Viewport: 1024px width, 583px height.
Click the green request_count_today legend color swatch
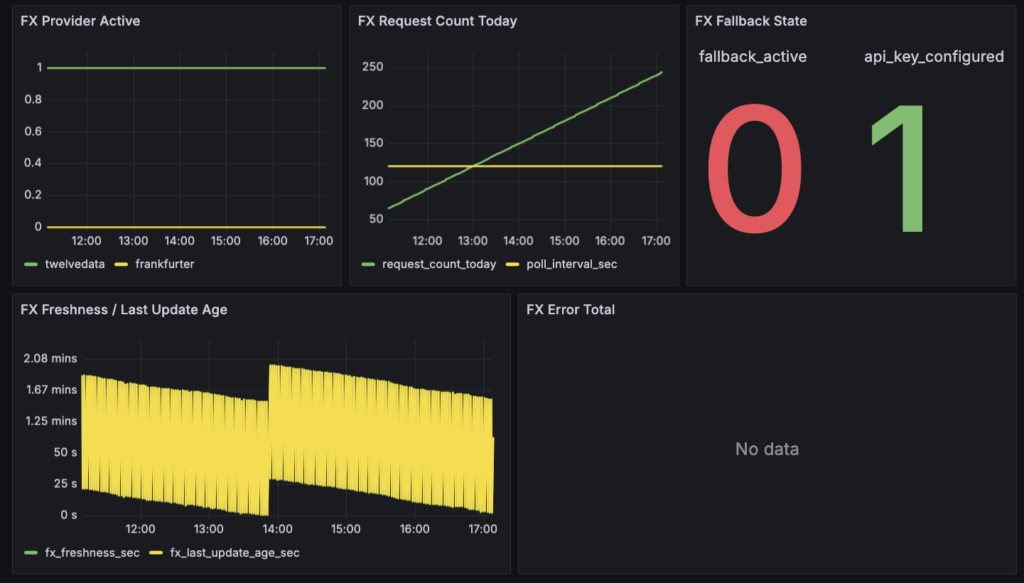[x=368, y=265]
